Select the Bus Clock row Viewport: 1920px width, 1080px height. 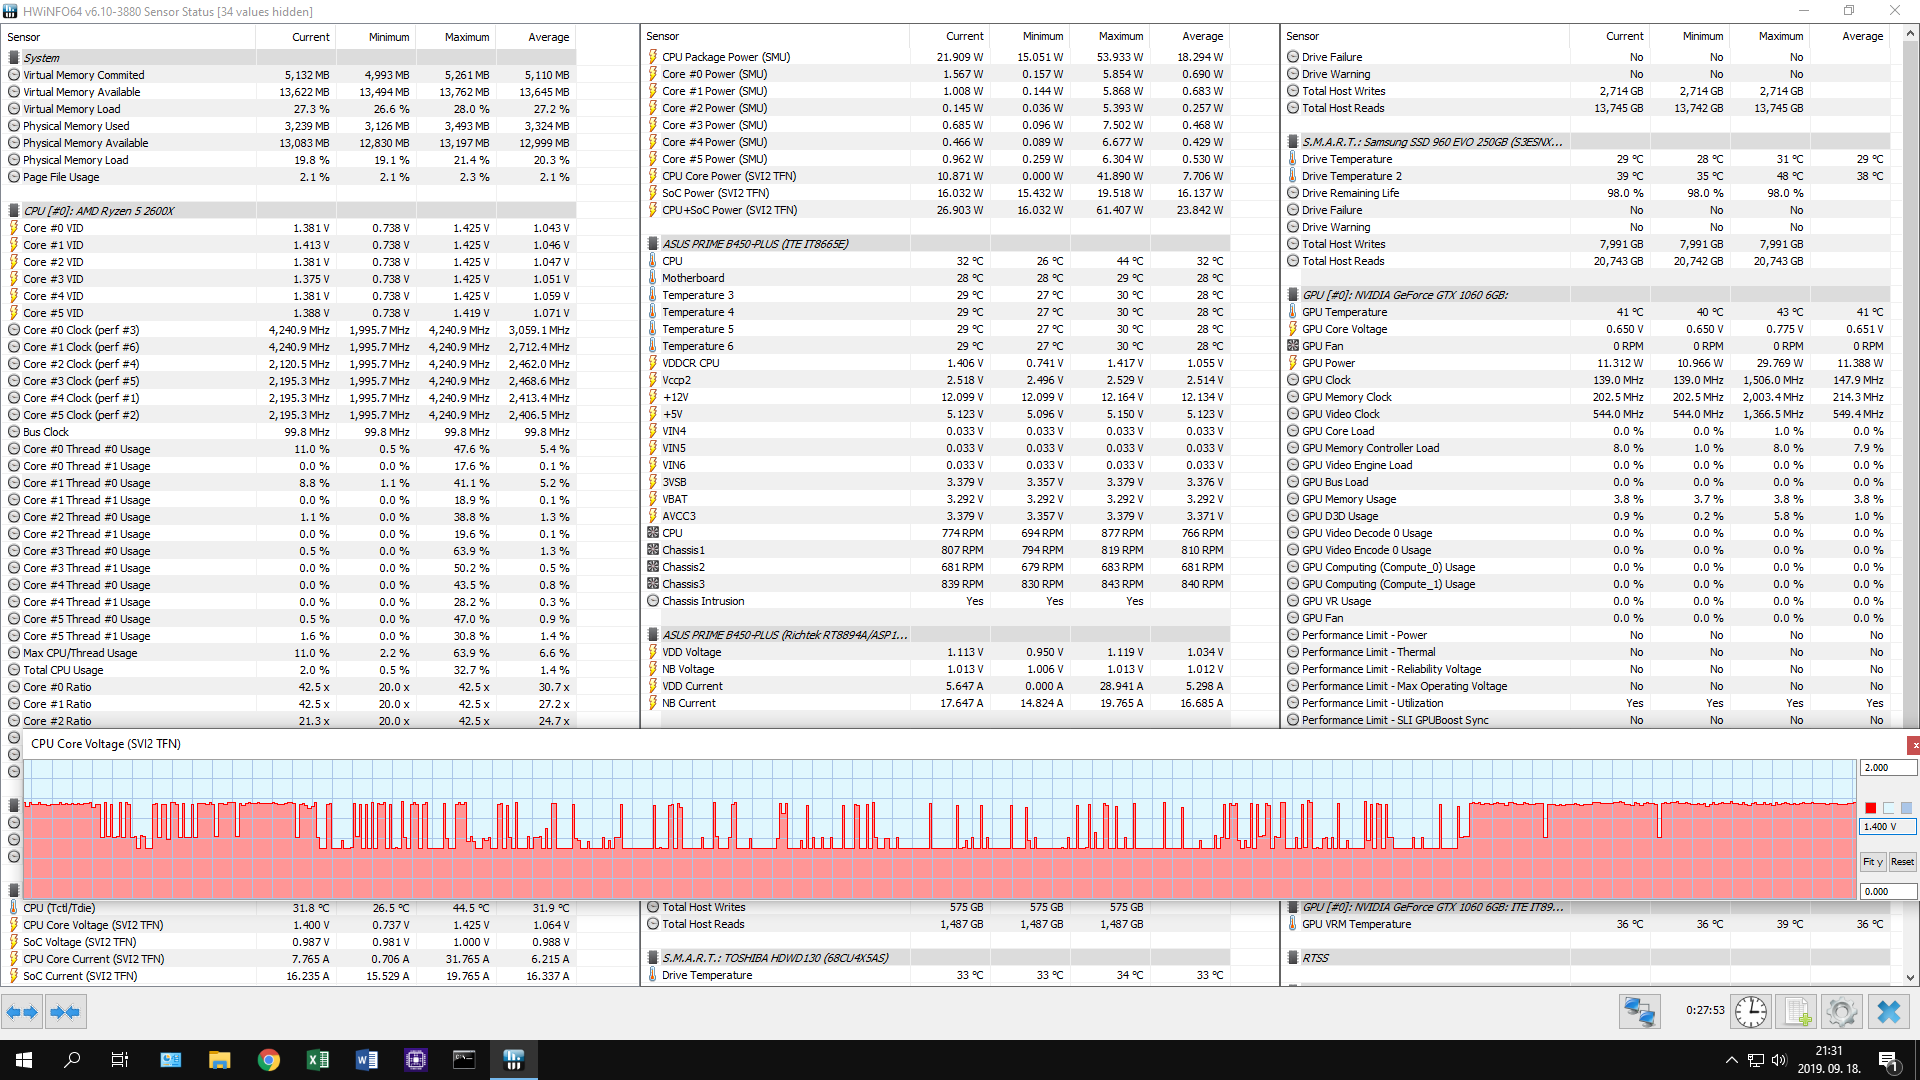tap(288, 432)
